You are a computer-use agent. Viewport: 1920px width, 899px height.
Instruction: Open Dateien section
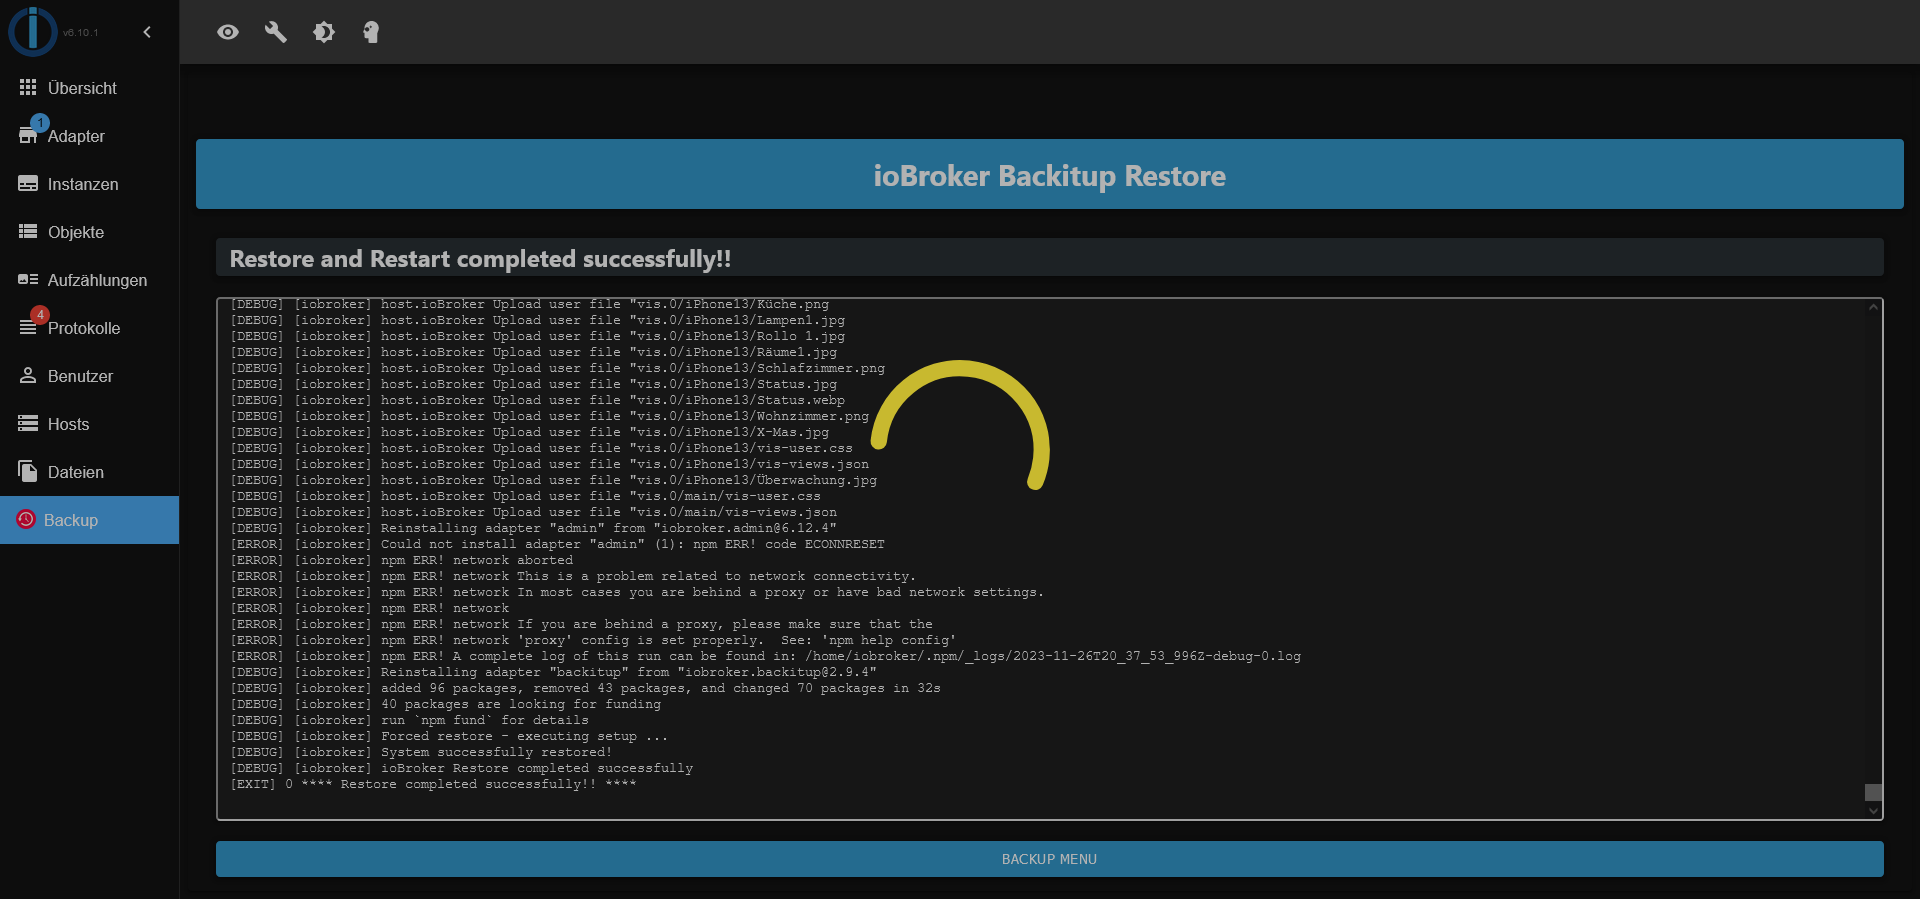89,472
